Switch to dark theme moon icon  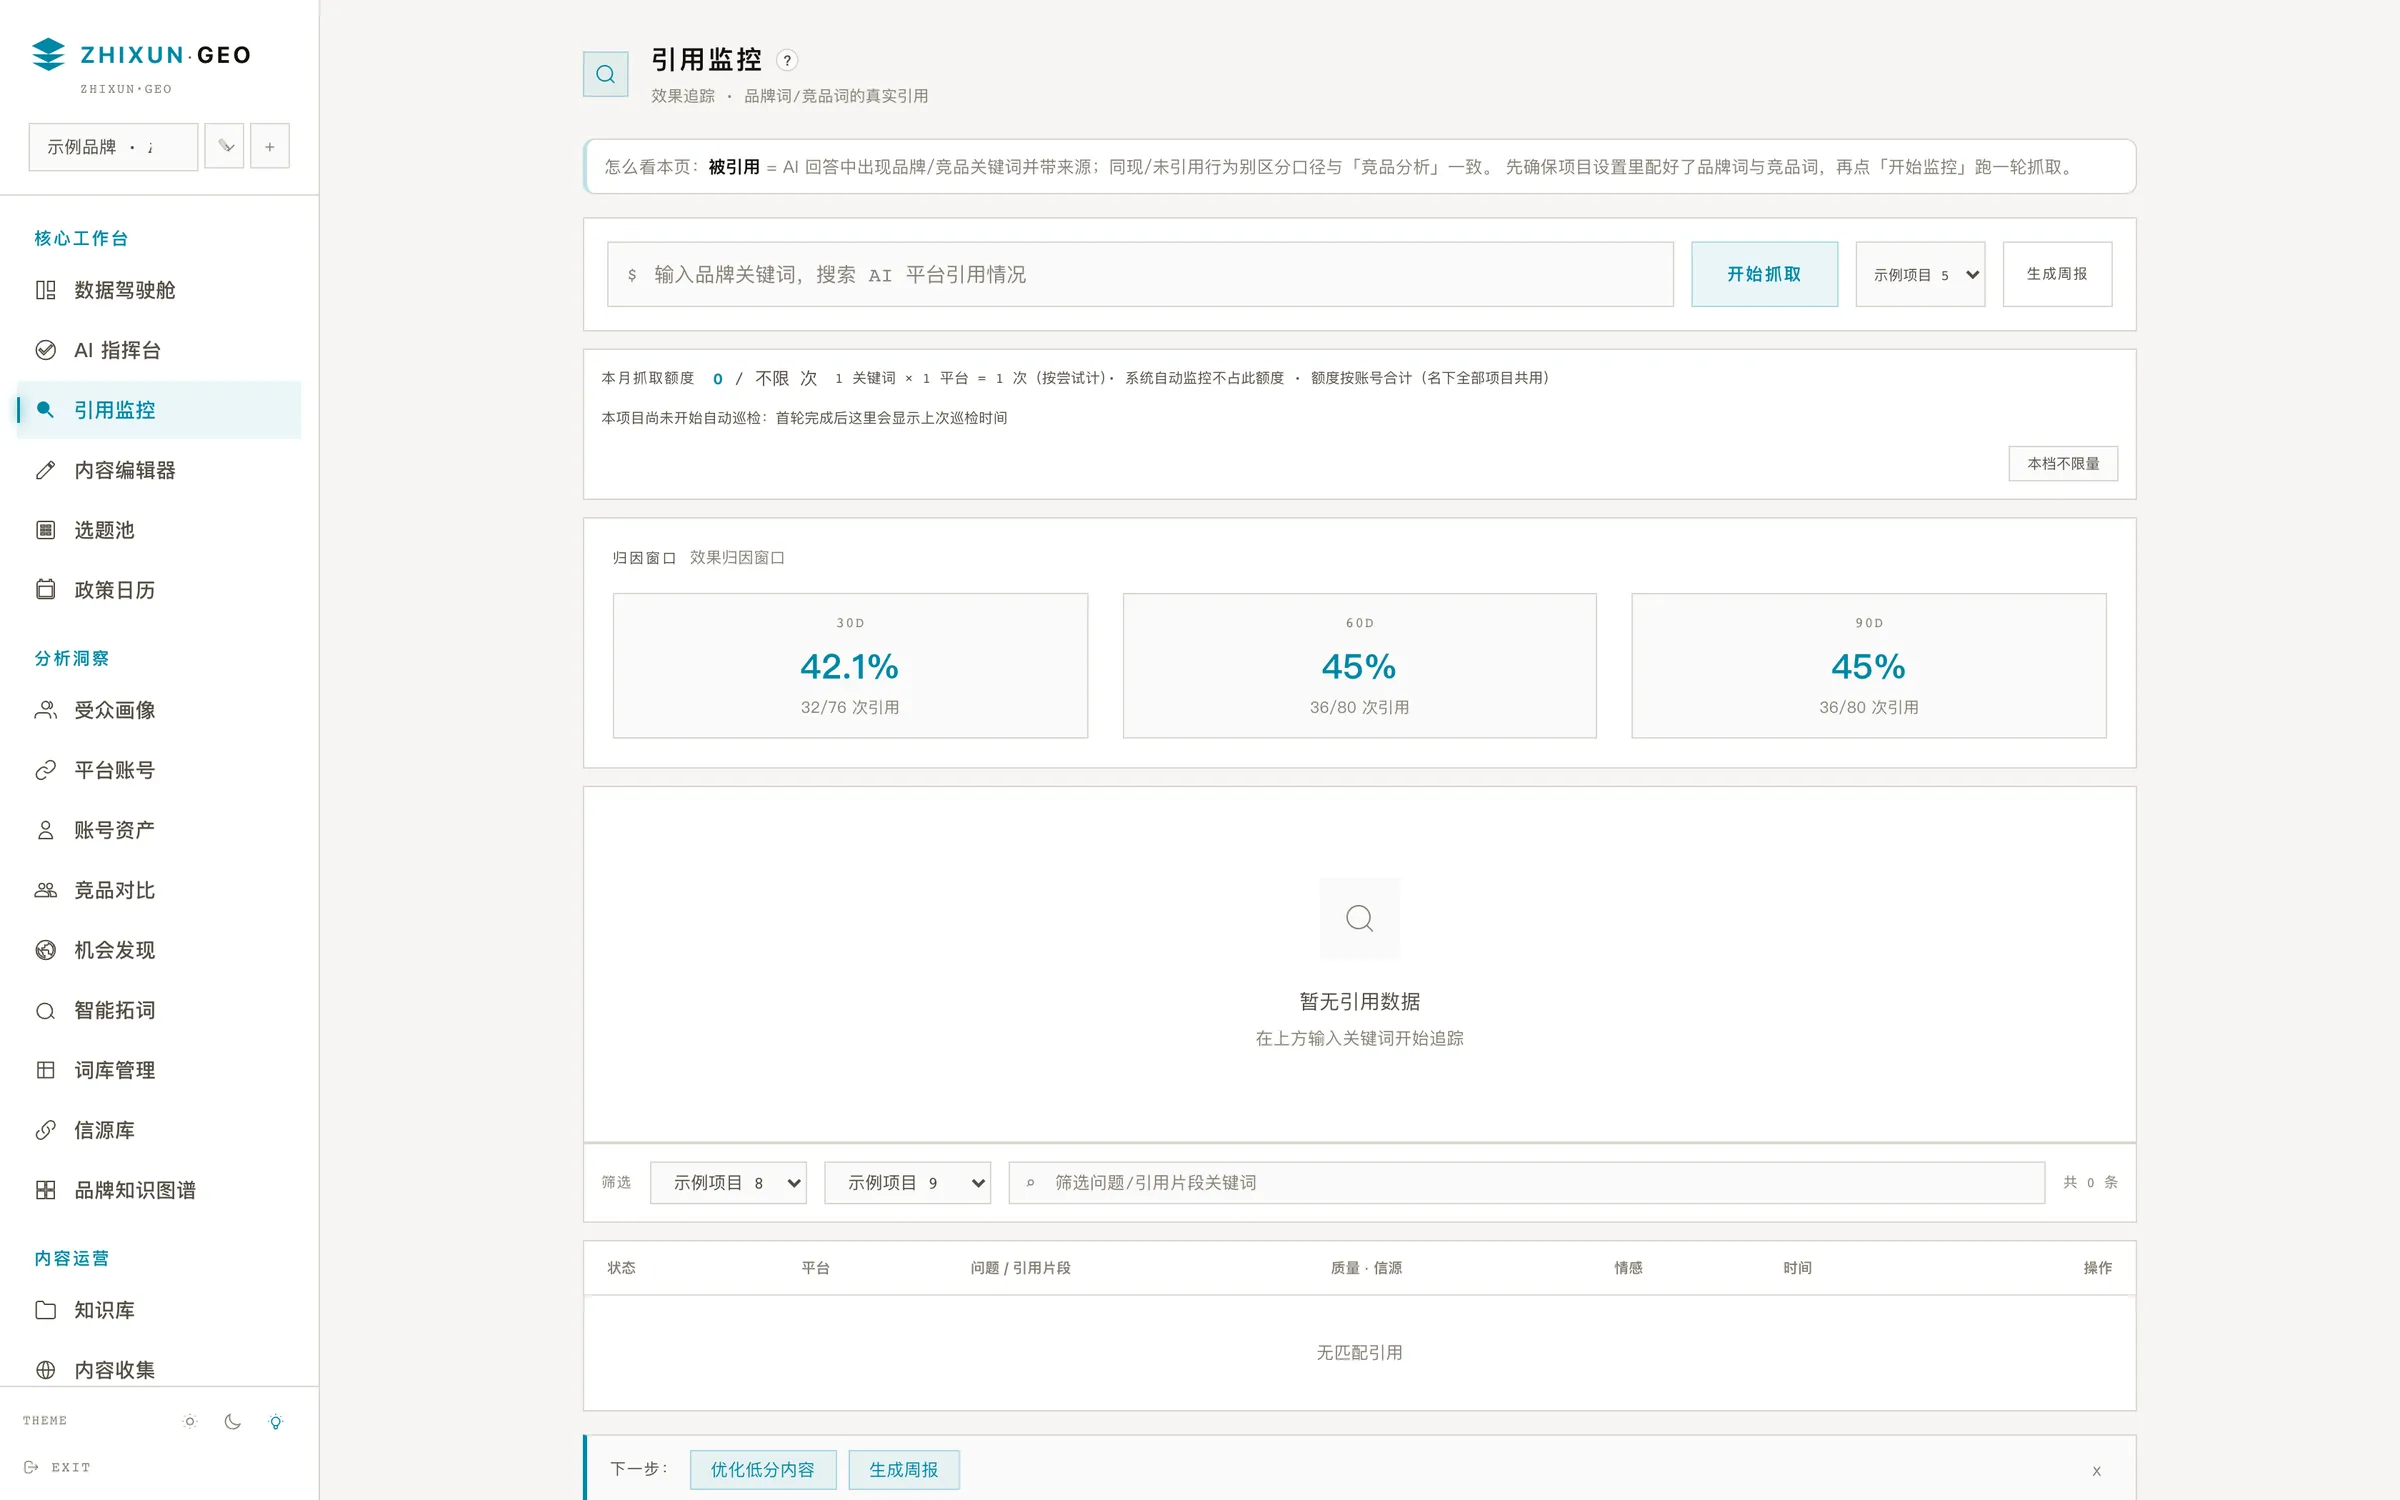click(x=233, y=1421)
